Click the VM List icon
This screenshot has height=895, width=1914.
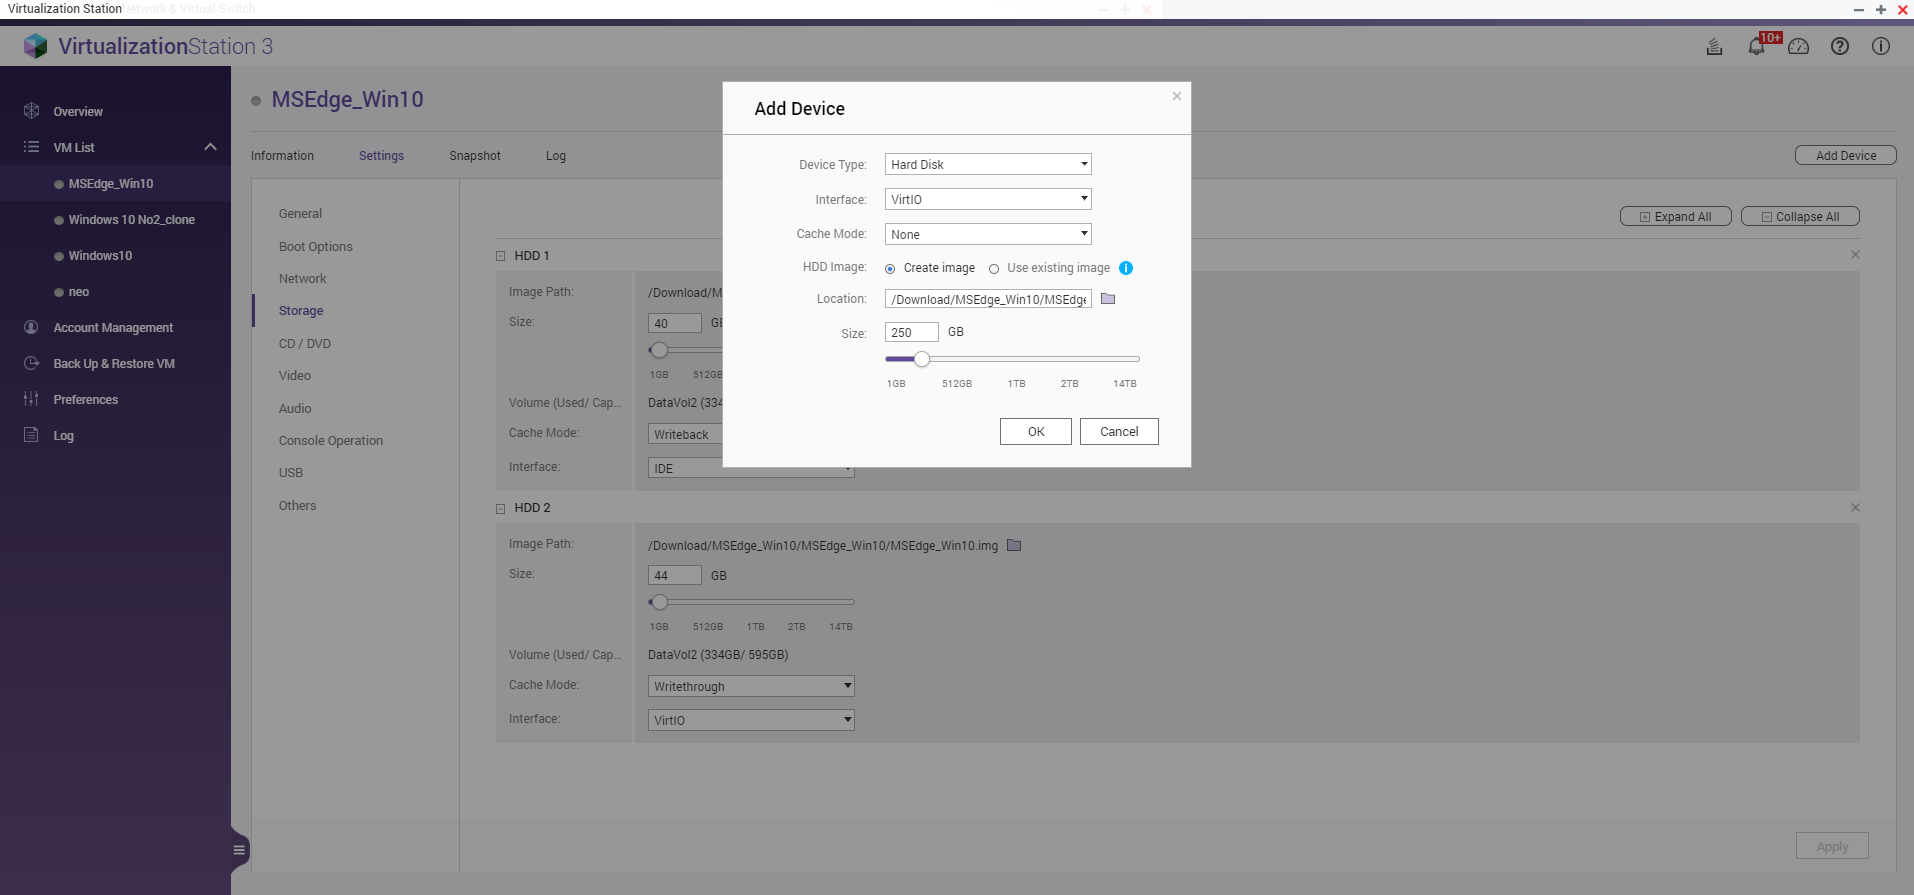(x=31, y=147)
